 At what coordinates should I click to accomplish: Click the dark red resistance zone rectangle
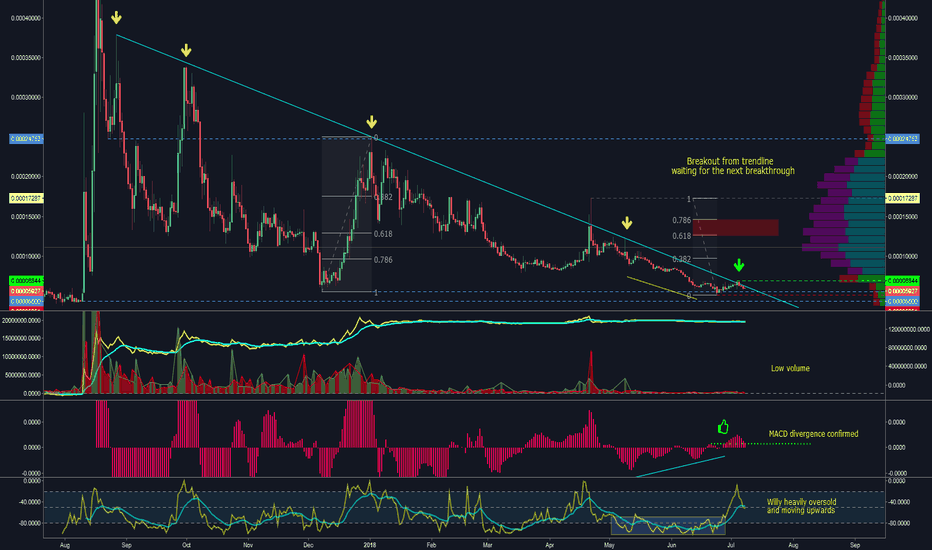coord(735,227)
